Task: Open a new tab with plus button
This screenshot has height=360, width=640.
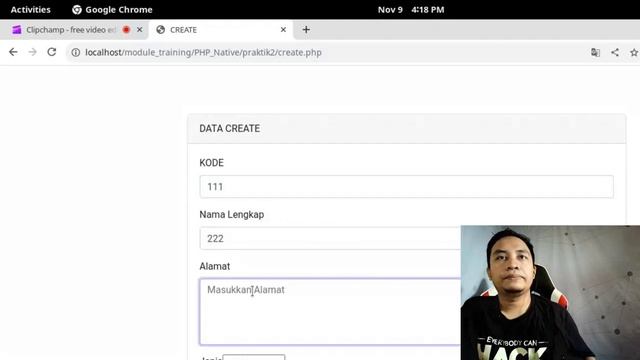Action: (x=306, y=30)
